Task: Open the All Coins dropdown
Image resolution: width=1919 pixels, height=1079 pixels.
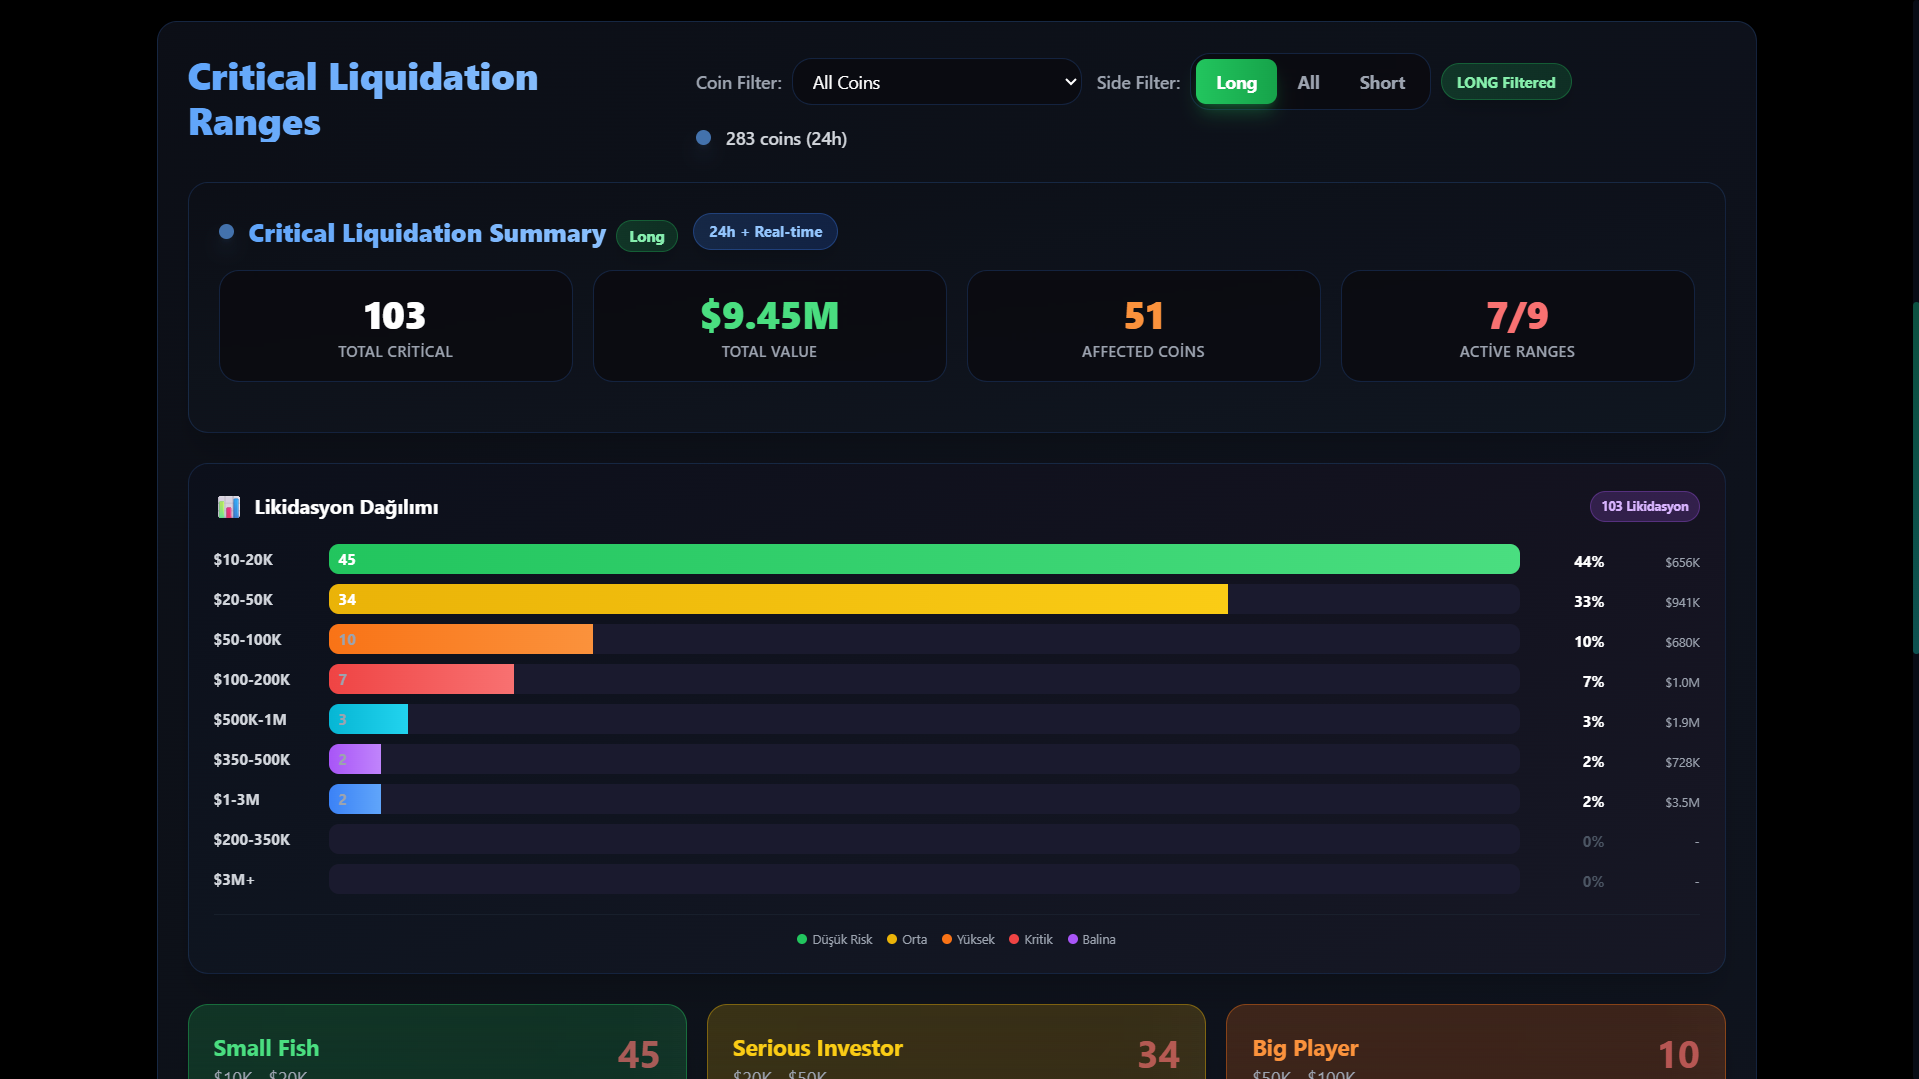Action: 936,82
